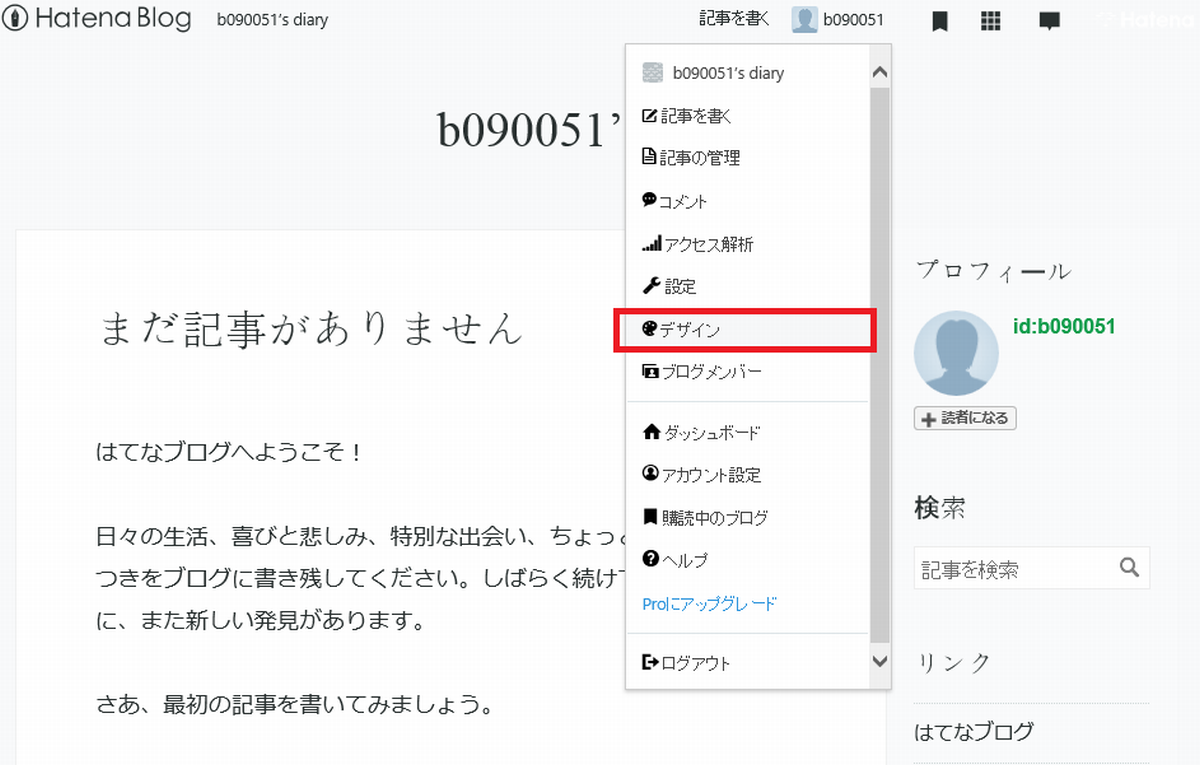1200x765 pixels.
Task: Click the profile avatar thumbnail
Action: 956,352
